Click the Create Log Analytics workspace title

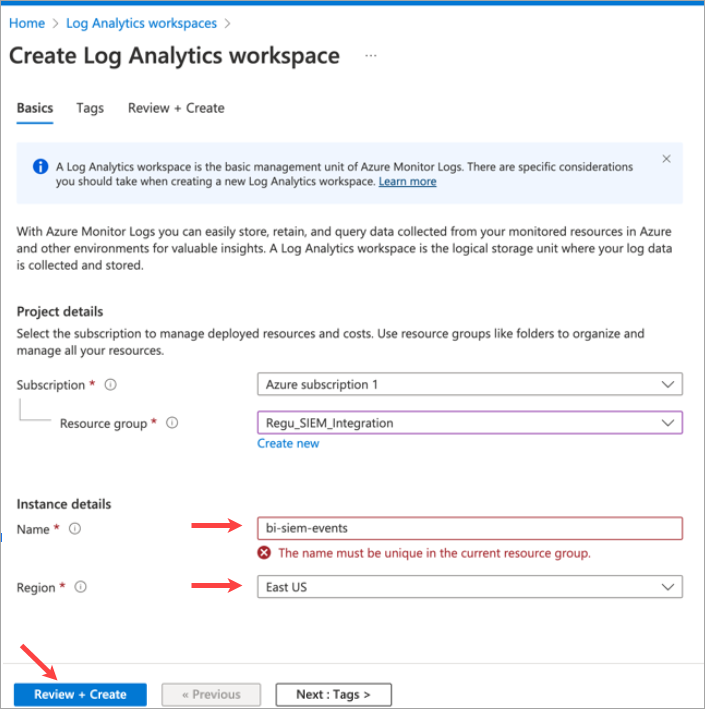(174, 56)
